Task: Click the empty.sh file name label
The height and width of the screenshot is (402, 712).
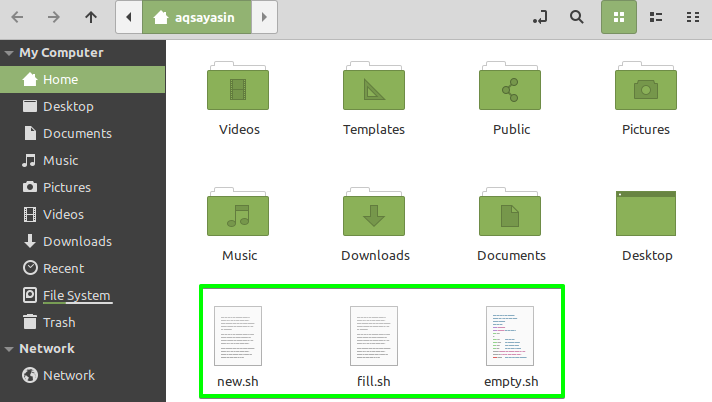Action: click(511, 382)
